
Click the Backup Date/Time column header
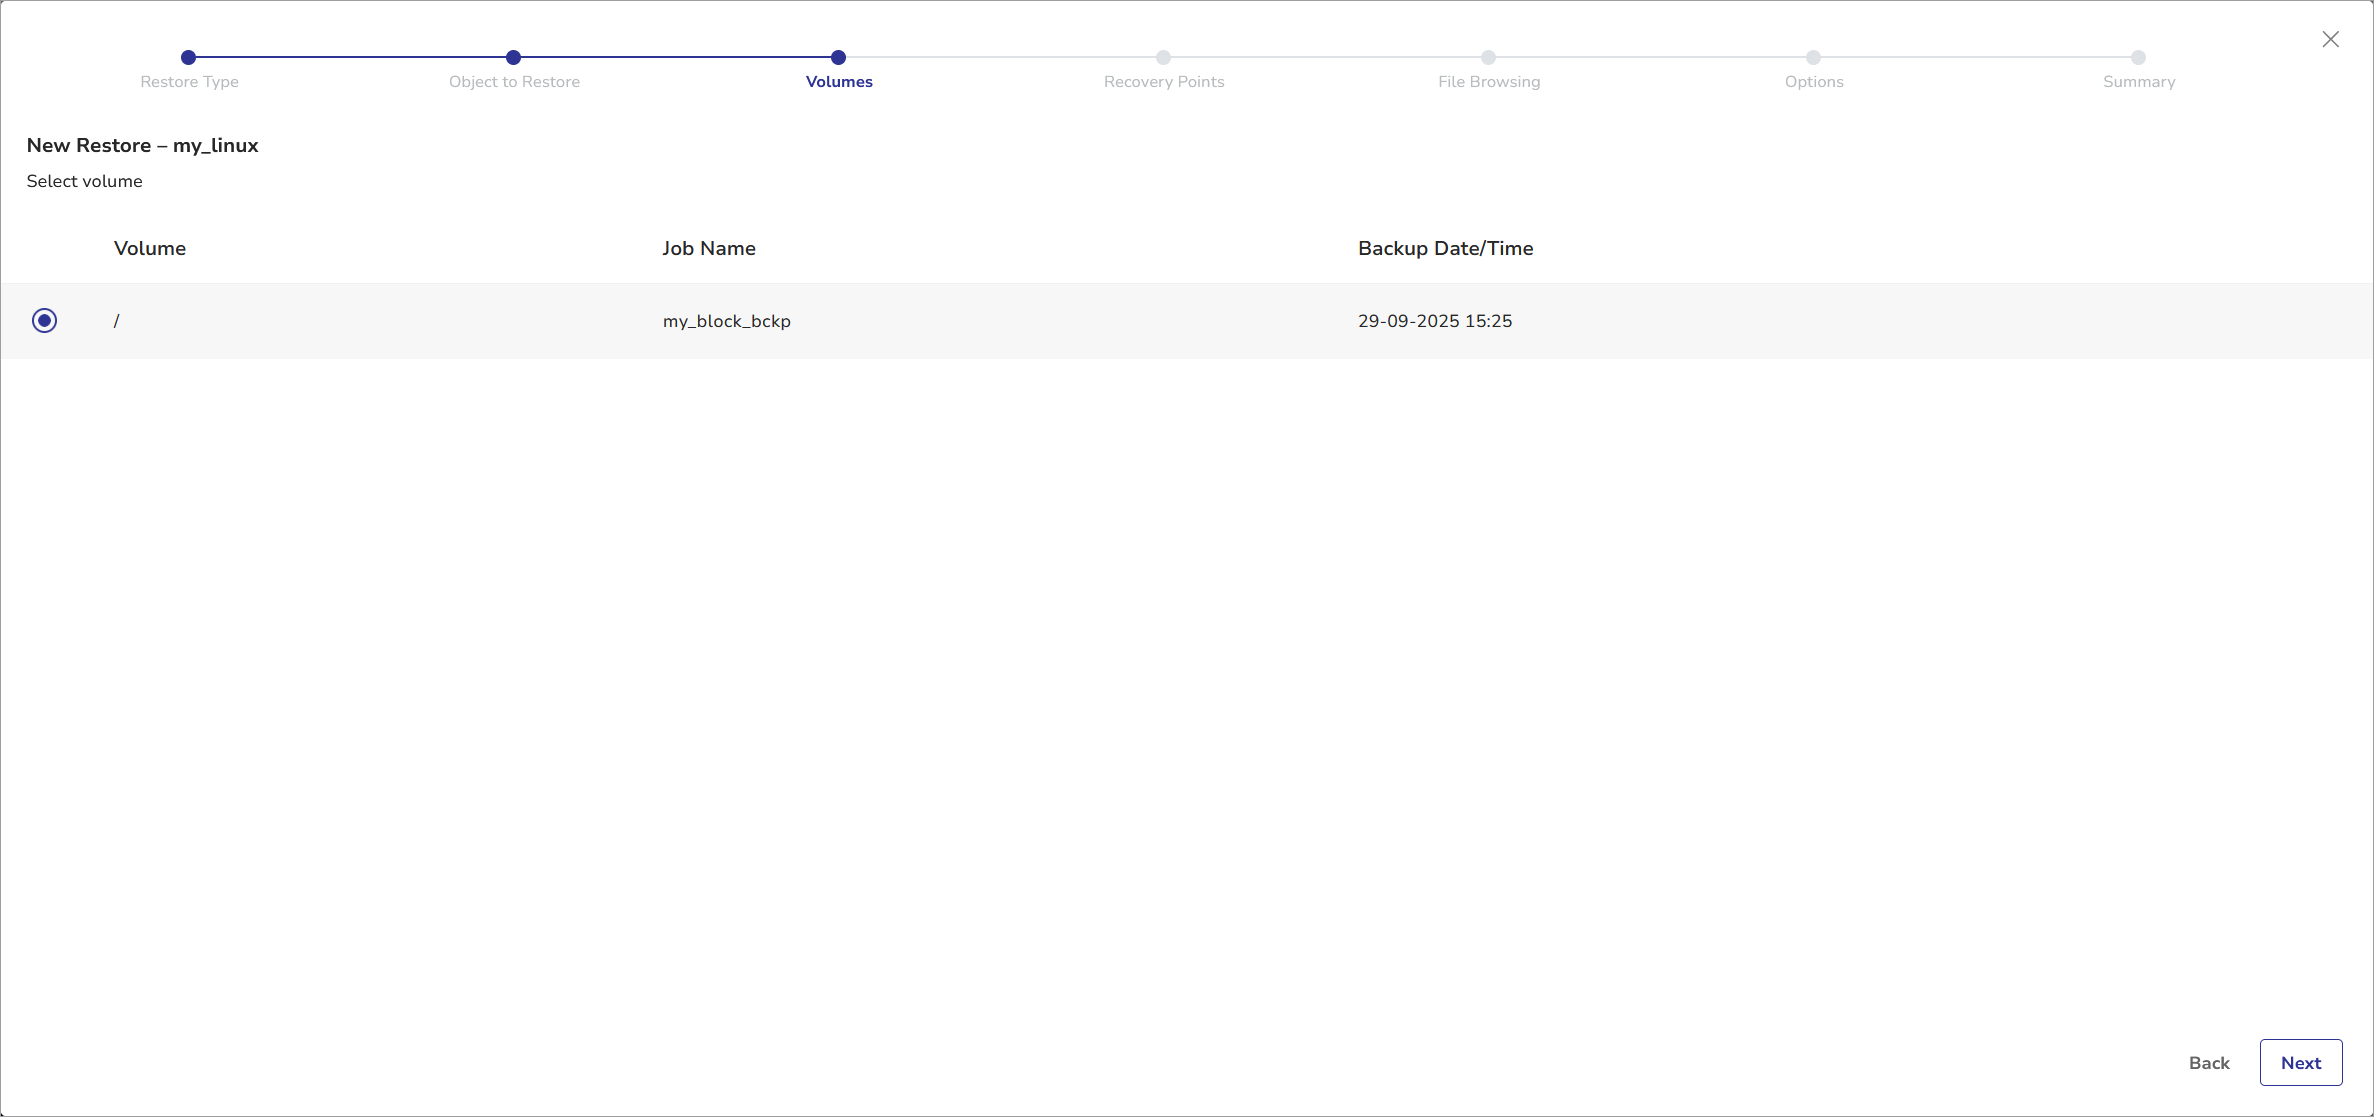pos(1445,249)
